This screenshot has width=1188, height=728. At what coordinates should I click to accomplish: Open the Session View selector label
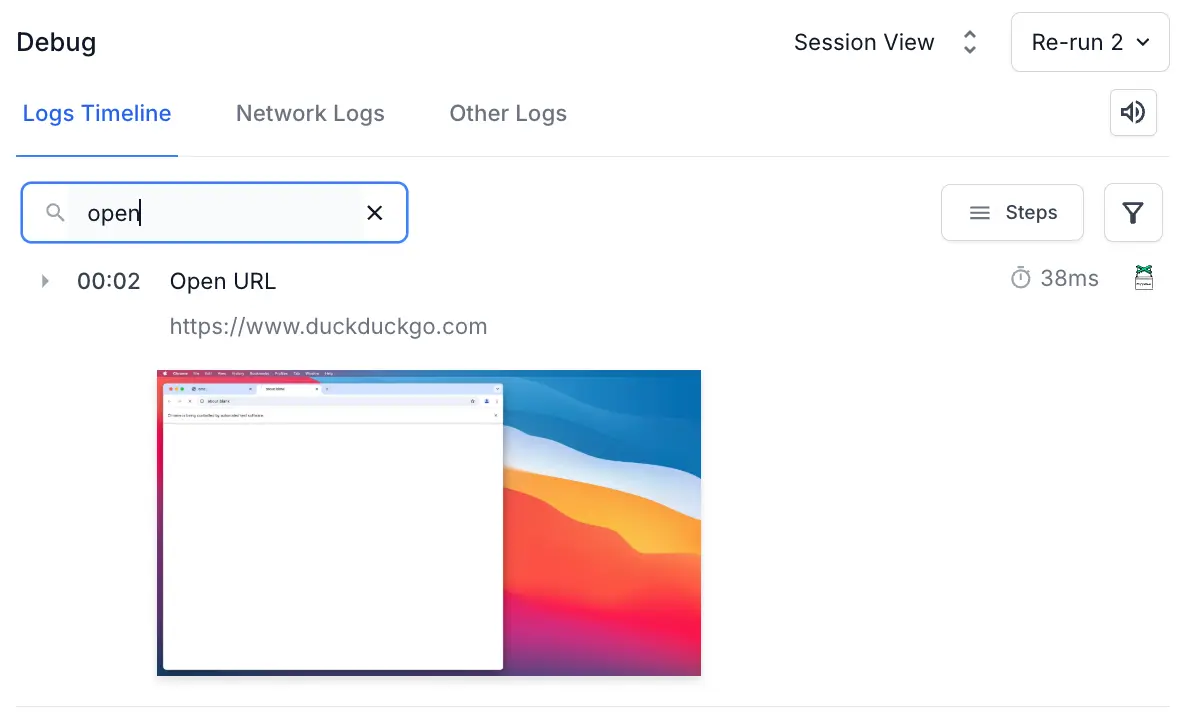864,42
